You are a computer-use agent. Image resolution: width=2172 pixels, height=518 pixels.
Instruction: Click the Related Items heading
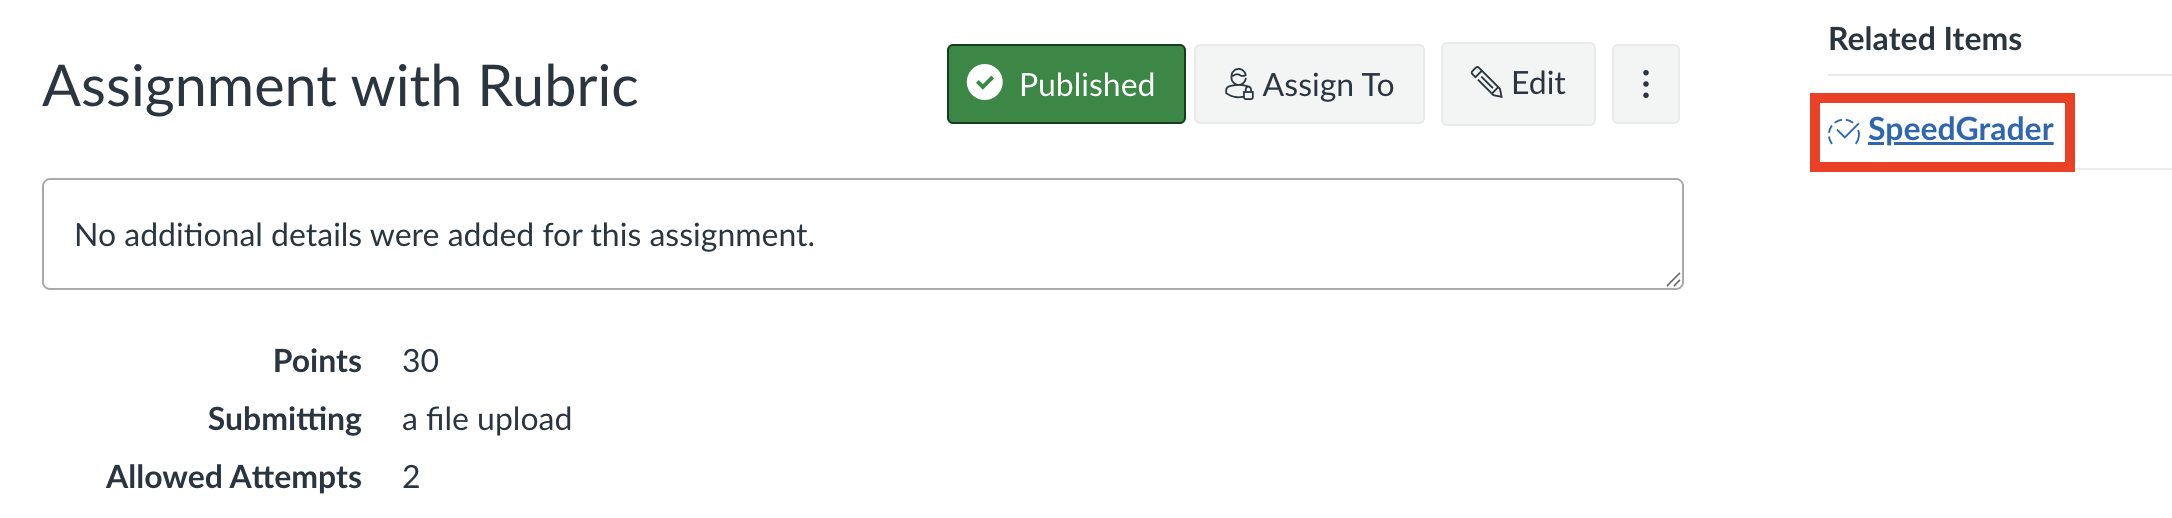[1925, 39]
